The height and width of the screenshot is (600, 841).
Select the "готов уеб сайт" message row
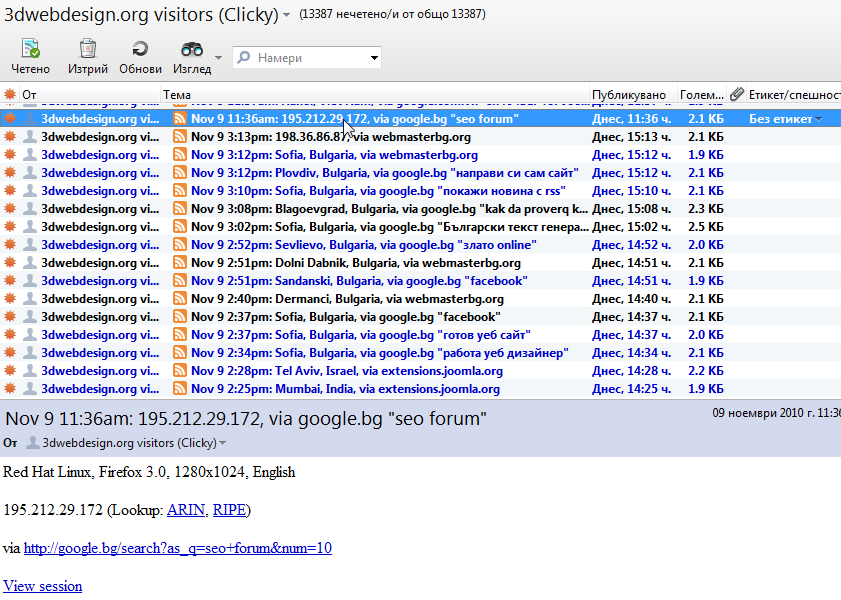coord(420,335)
